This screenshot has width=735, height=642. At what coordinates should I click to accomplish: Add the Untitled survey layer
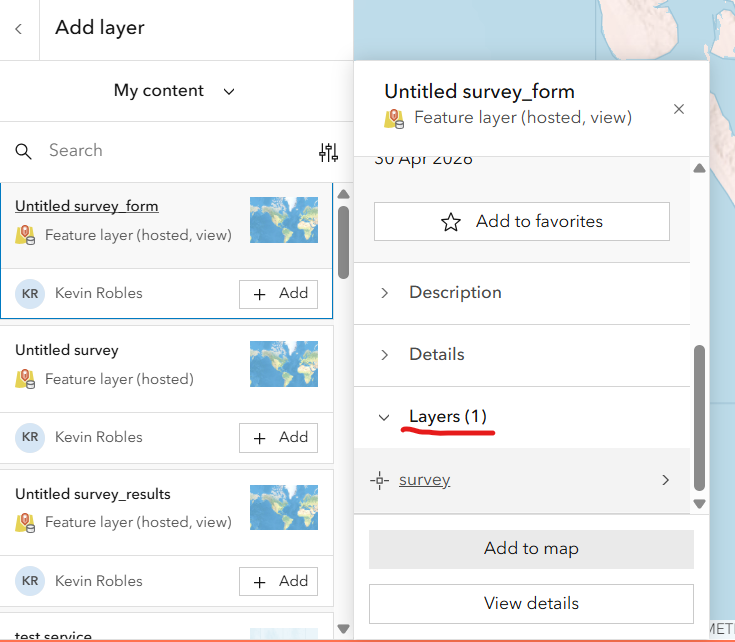click(278, 438)
